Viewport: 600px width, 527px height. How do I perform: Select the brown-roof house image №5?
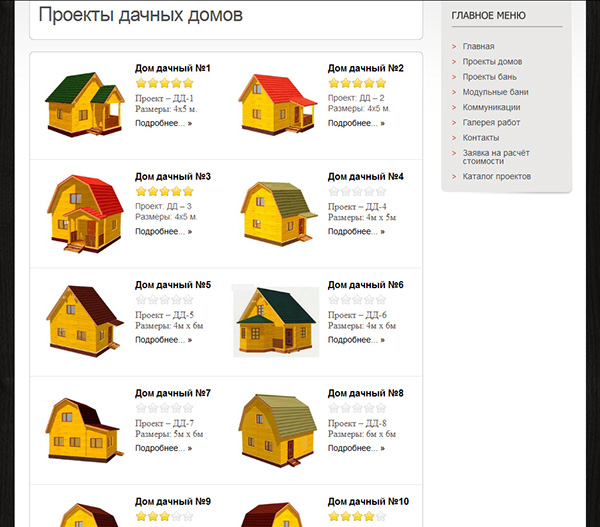click(x=85, y=321)
